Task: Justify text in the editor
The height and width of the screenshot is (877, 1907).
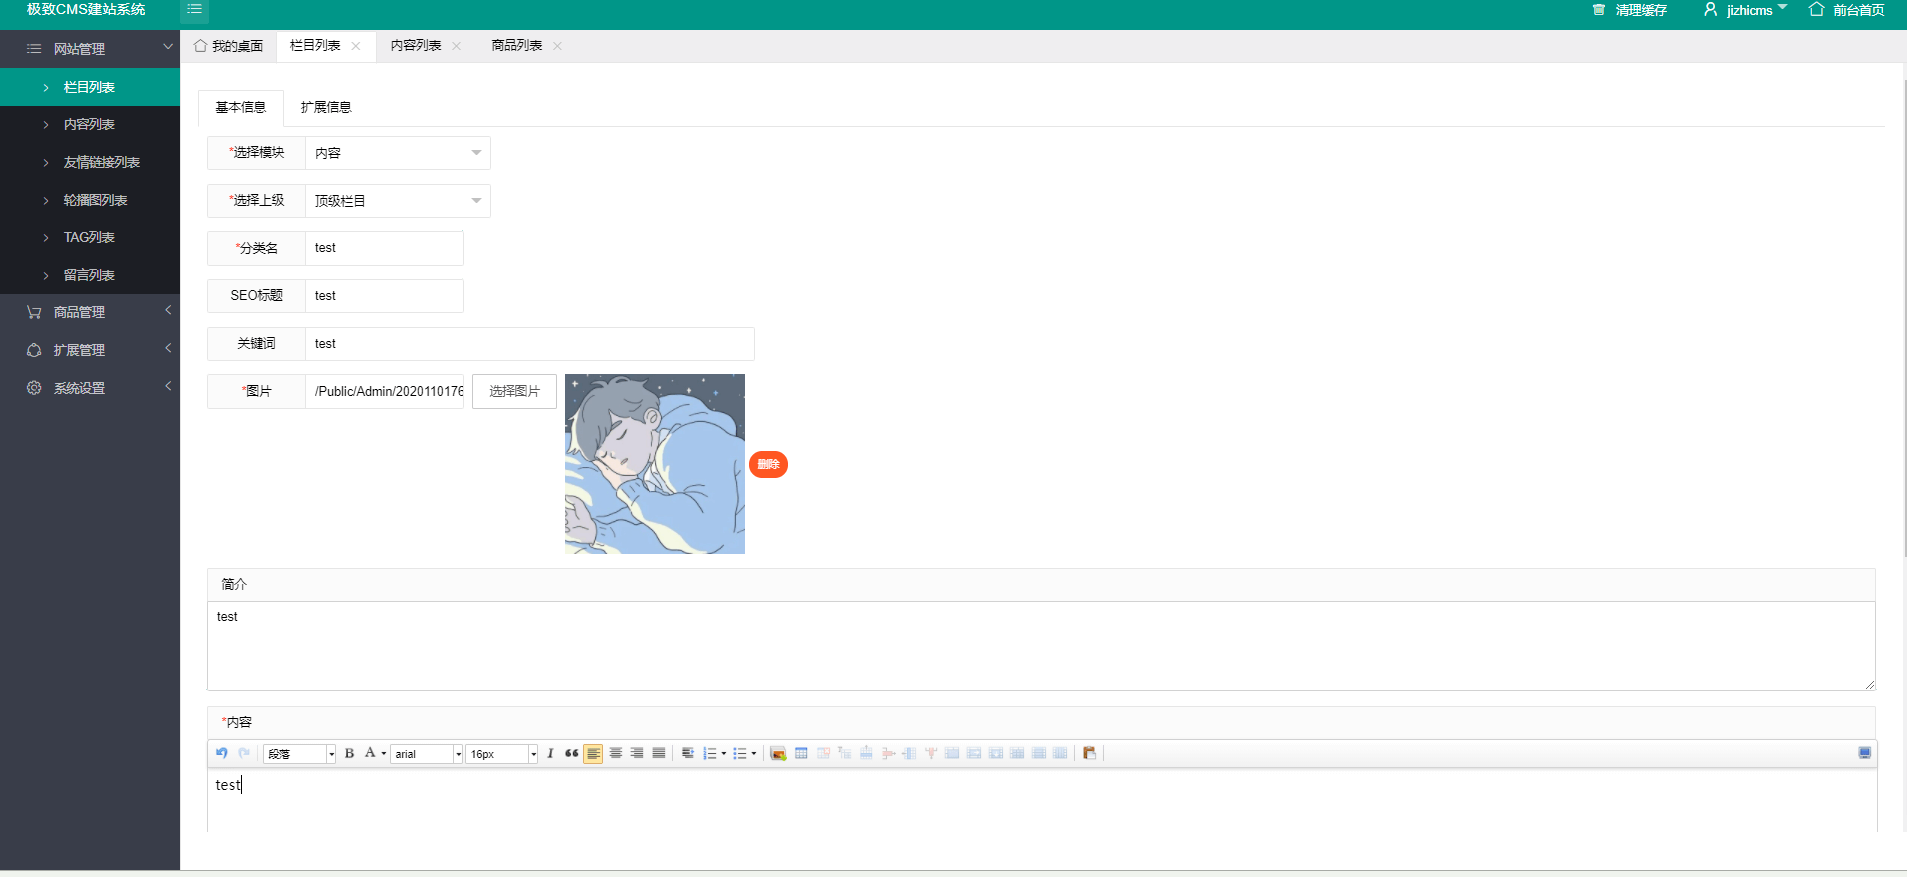Action: (659, 753)
